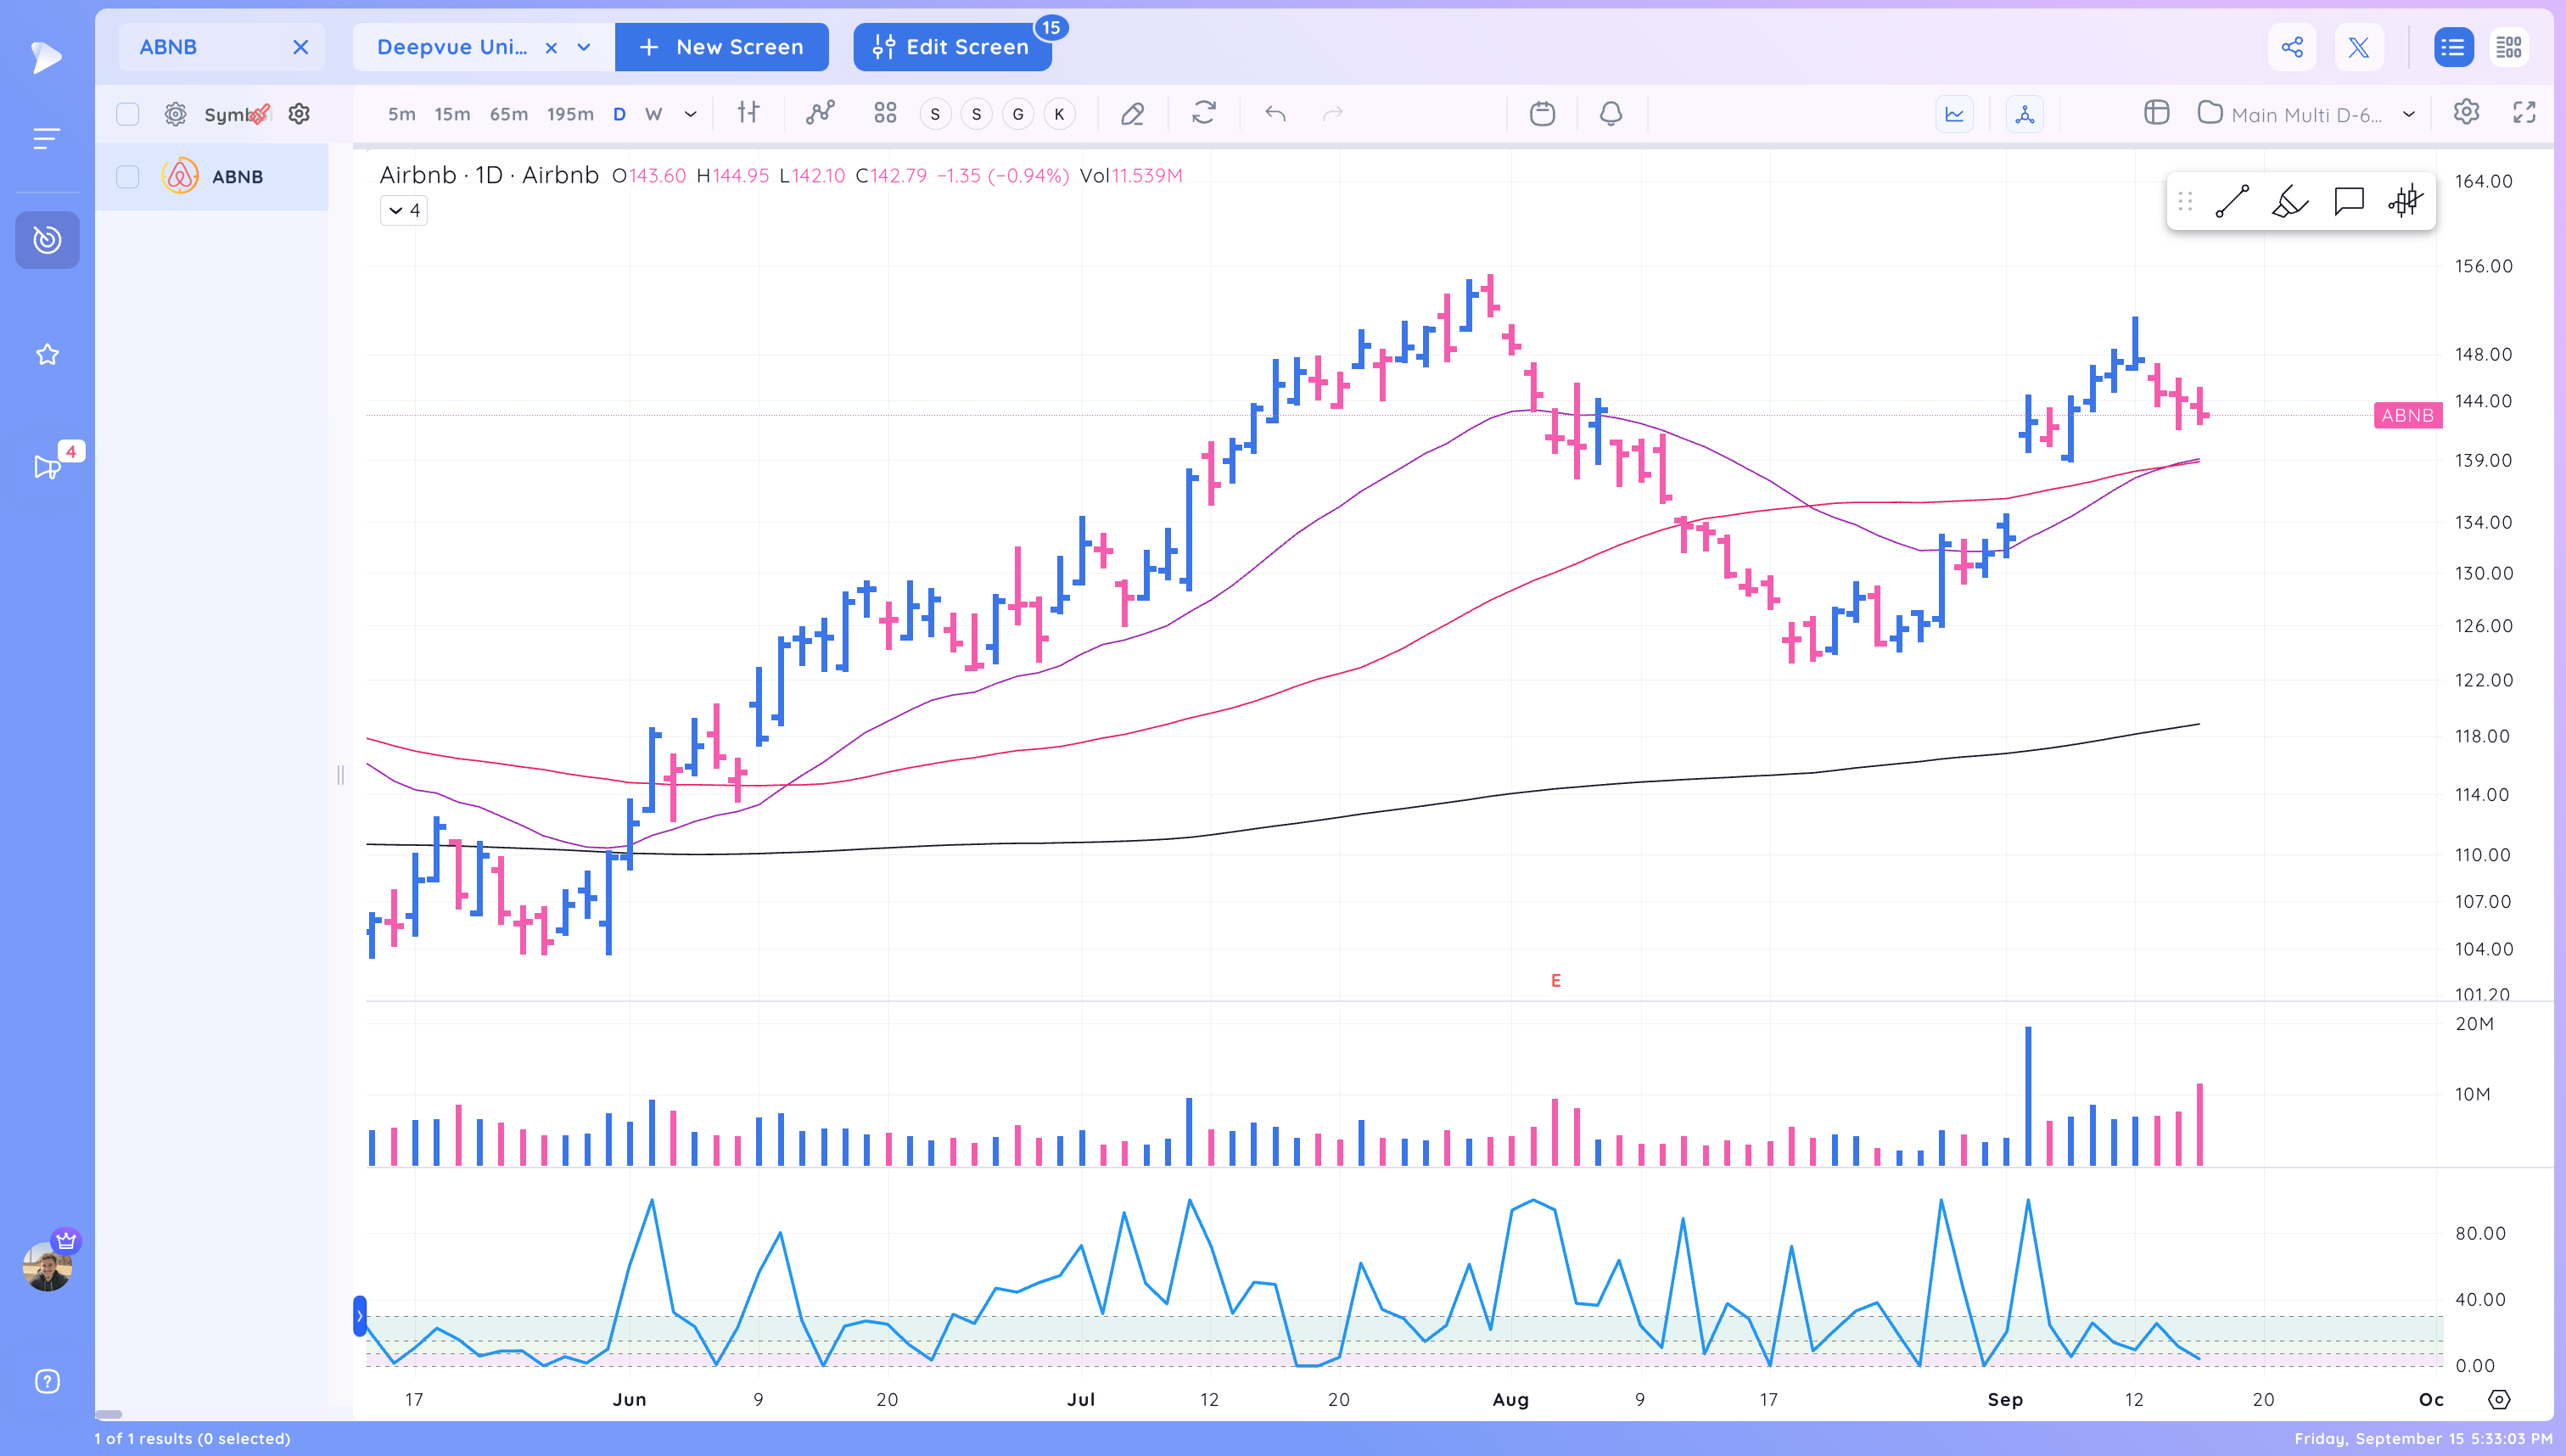Expand the collapsed indicator pane arrow

click(360, 1316)
